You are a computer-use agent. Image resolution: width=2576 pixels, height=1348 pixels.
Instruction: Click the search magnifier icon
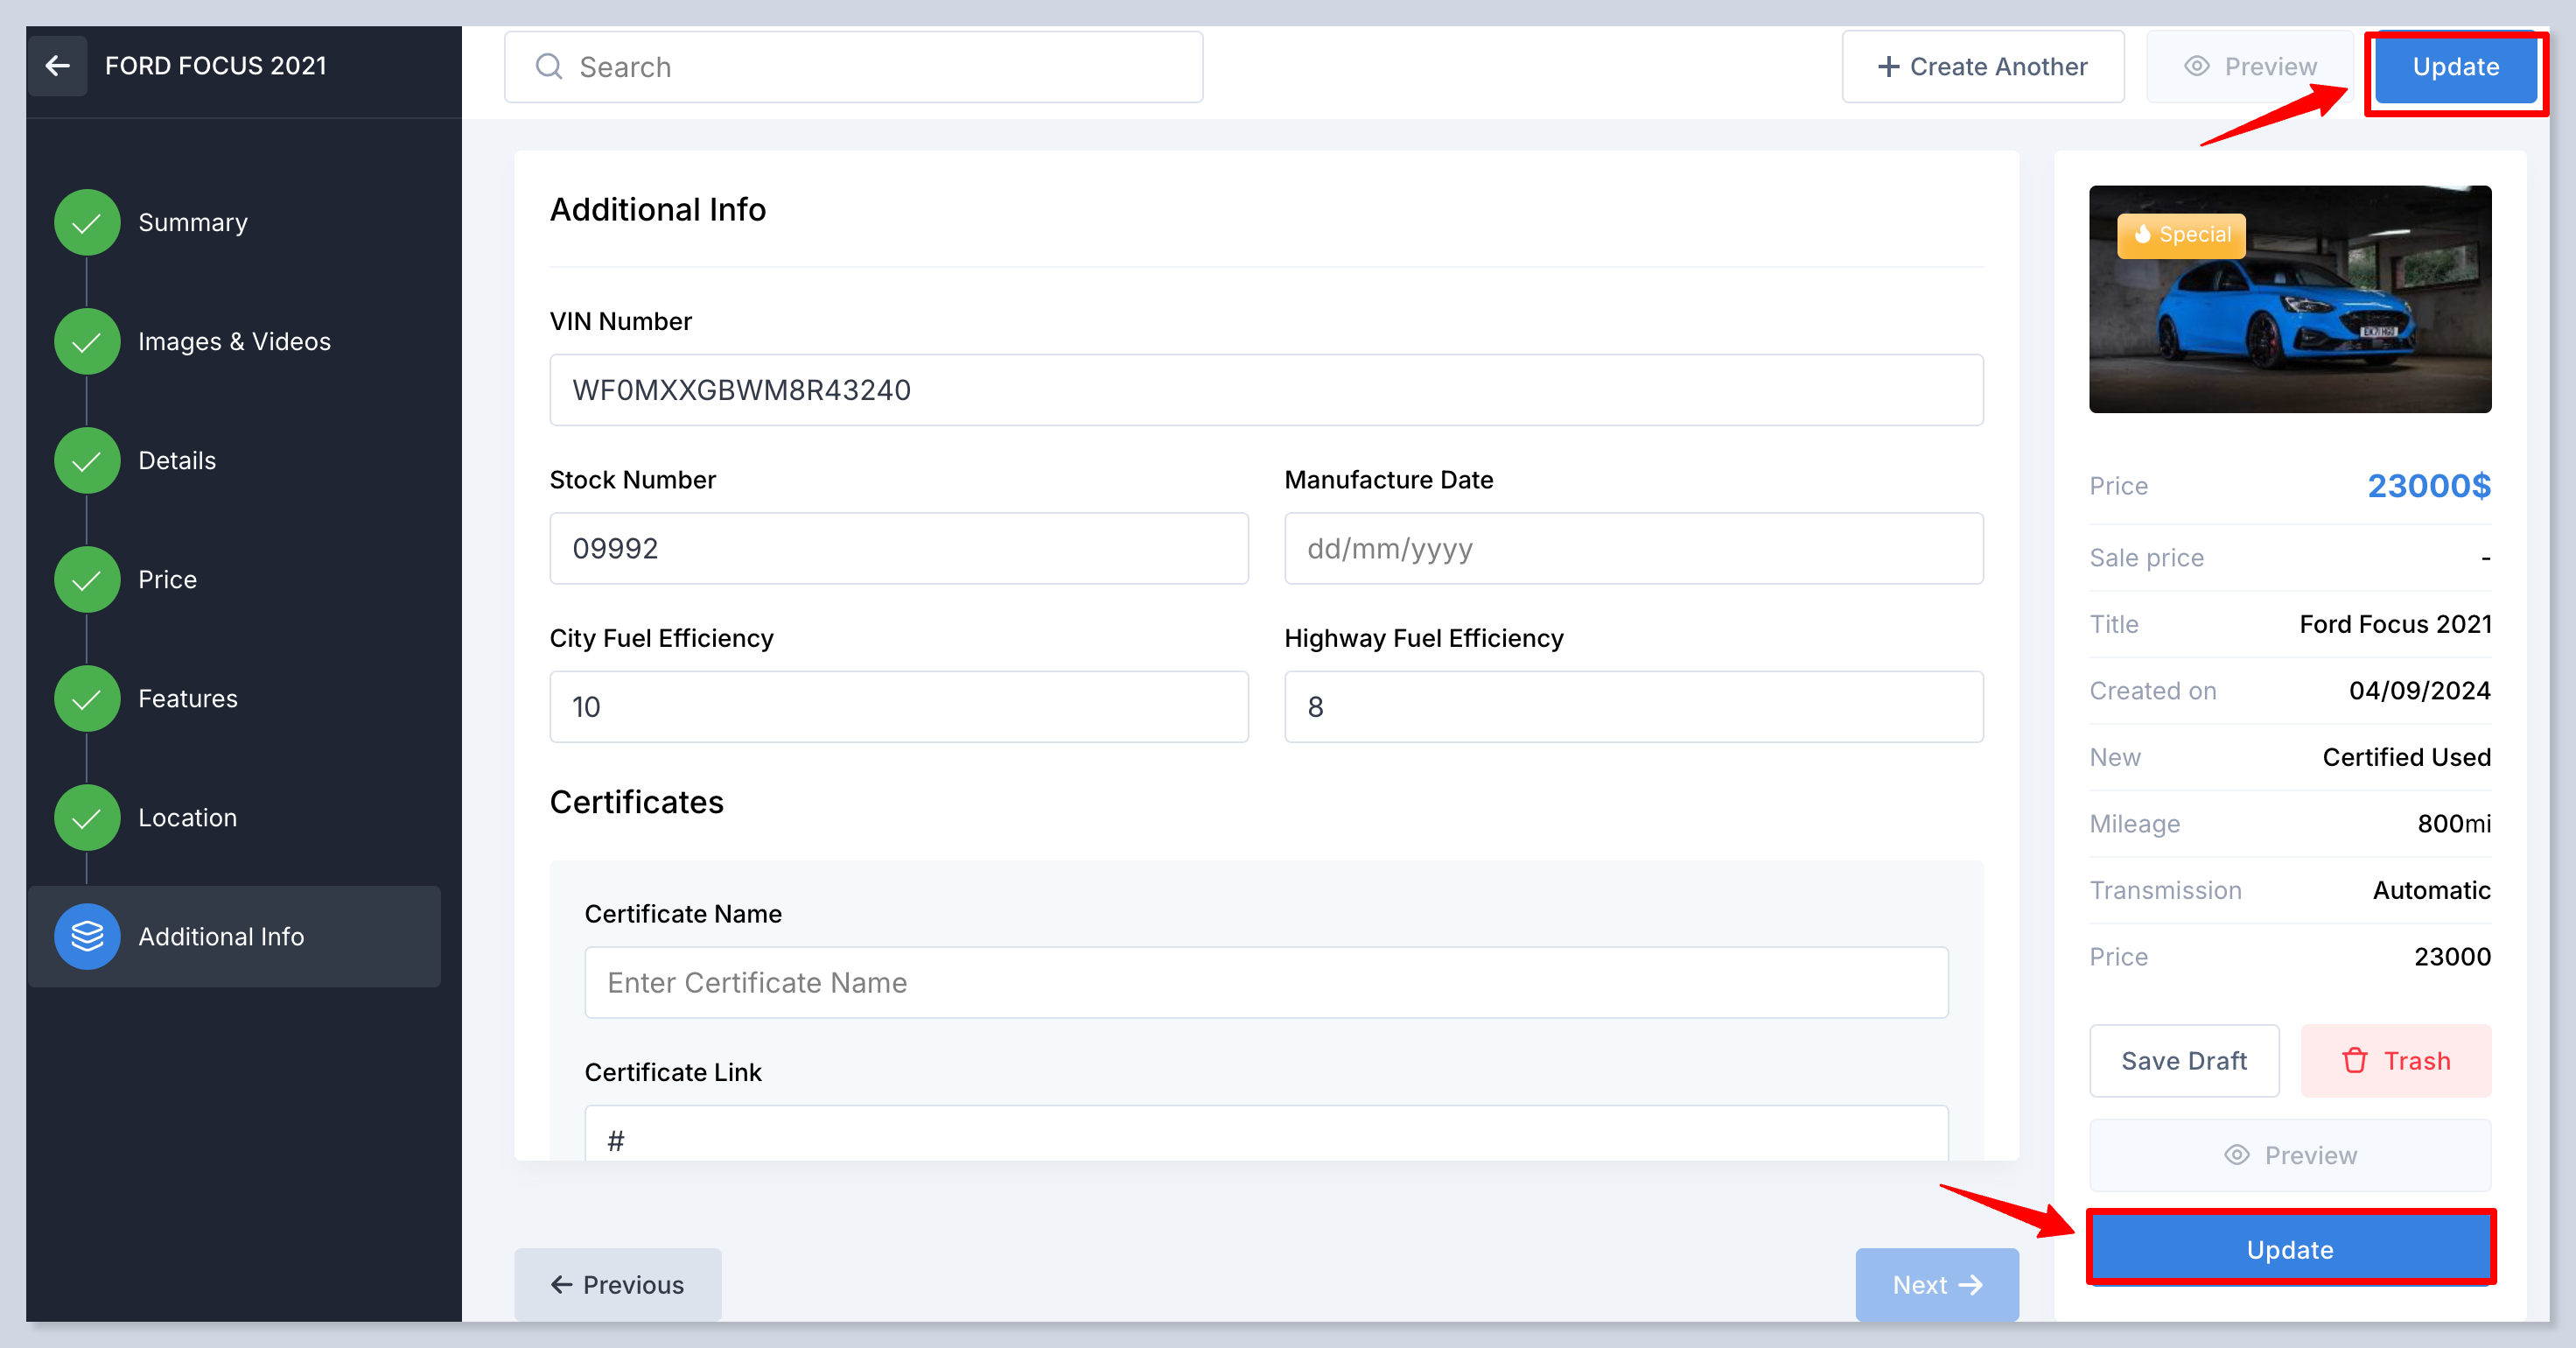[x=549, y=67]
